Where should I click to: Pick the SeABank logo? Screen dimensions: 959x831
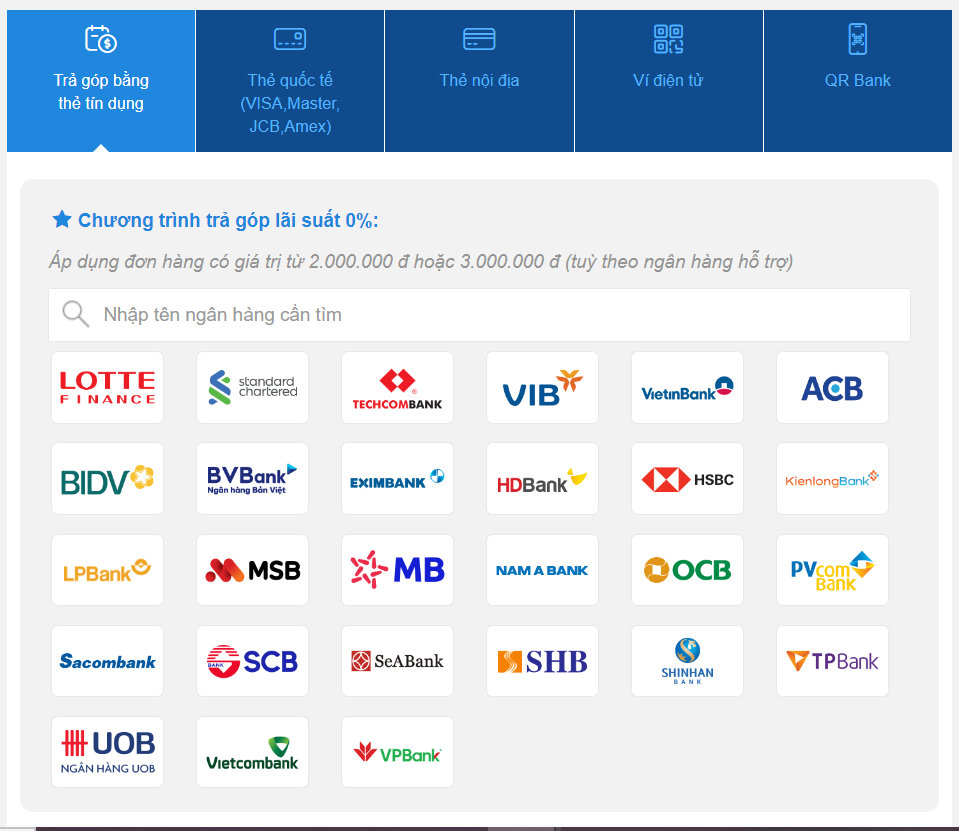(x=398, y=661)
